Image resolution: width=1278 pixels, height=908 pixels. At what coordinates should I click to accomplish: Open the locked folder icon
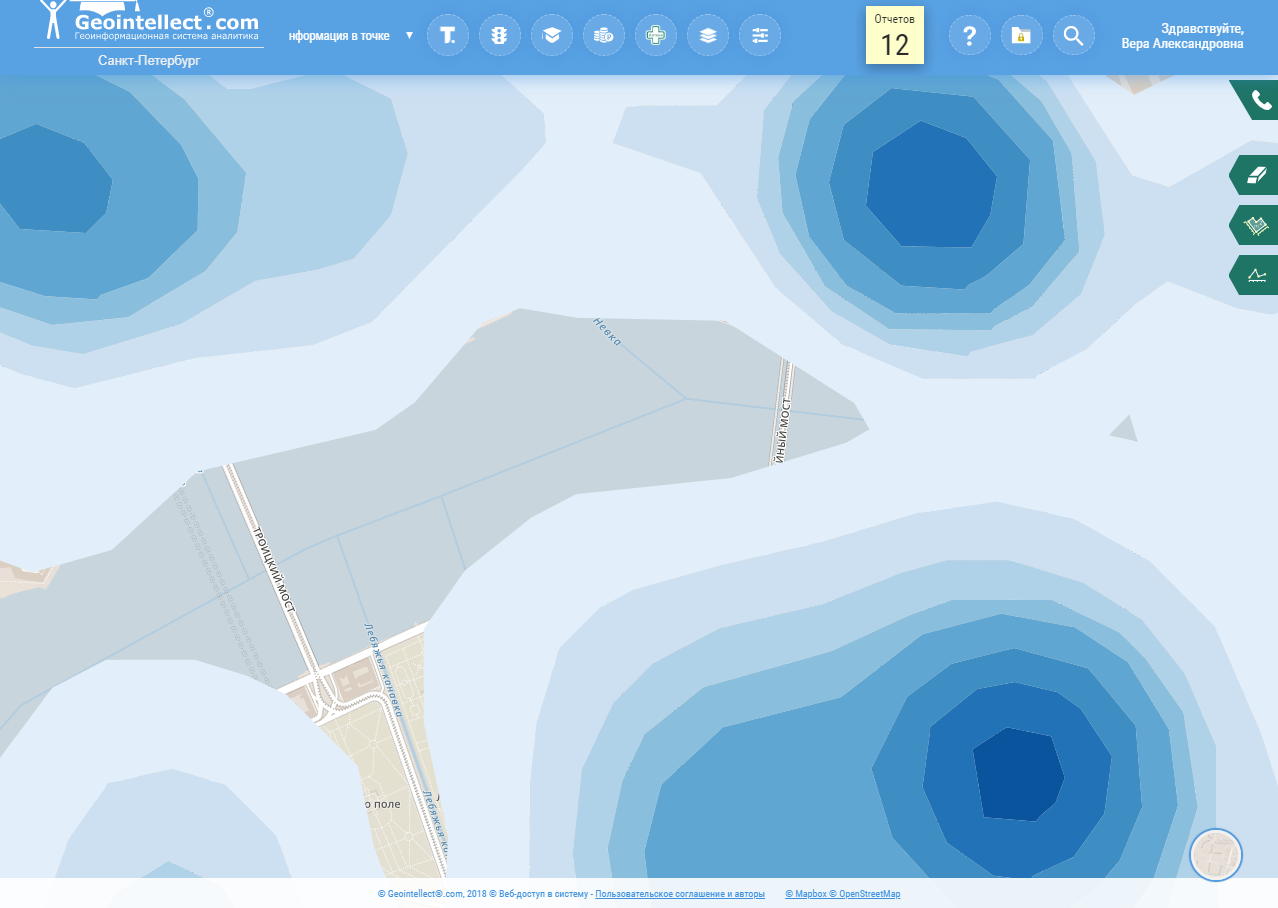click(1021, 36)
